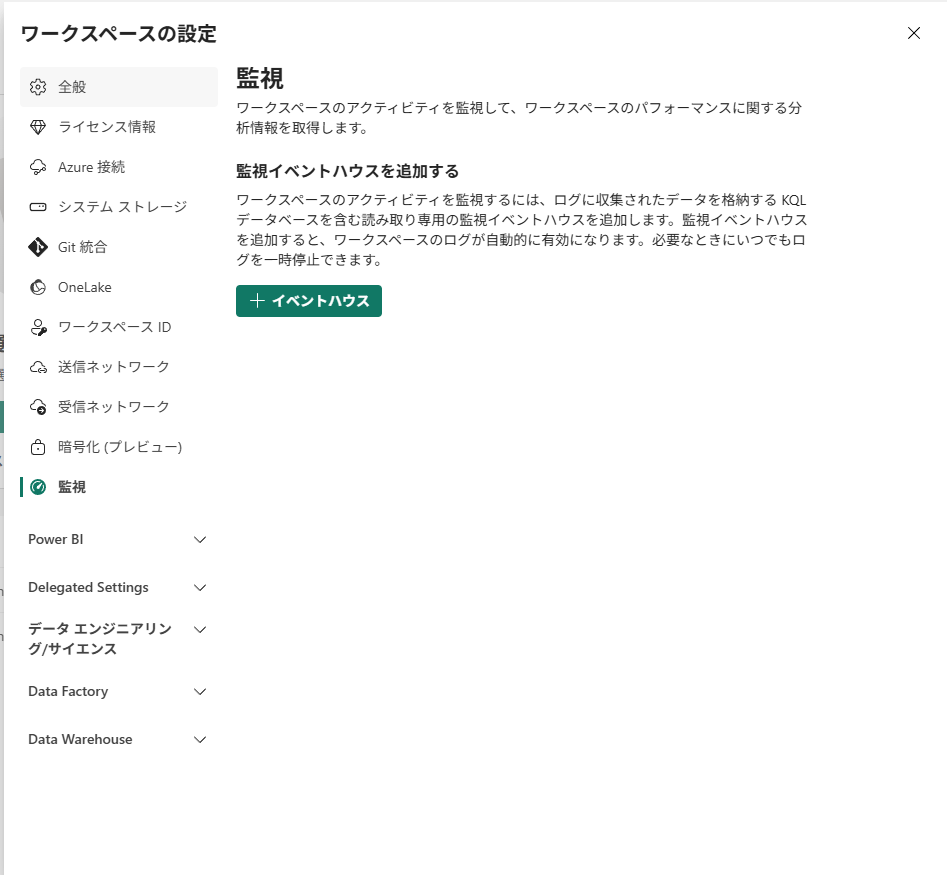Click the ワークスペースの設定 title
The width and height of the screenshot is (947, 875).
pyautogui.click(x=118, y=34)
